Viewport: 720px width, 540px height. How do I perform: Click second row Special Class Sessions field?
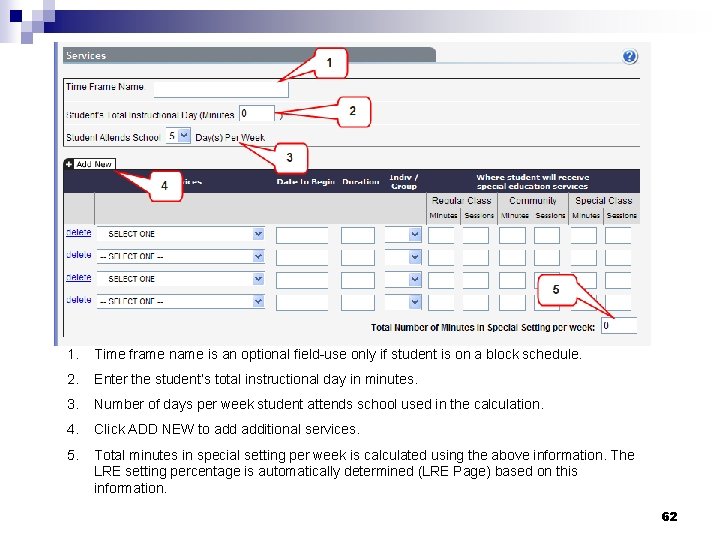(x=618, y=258)
